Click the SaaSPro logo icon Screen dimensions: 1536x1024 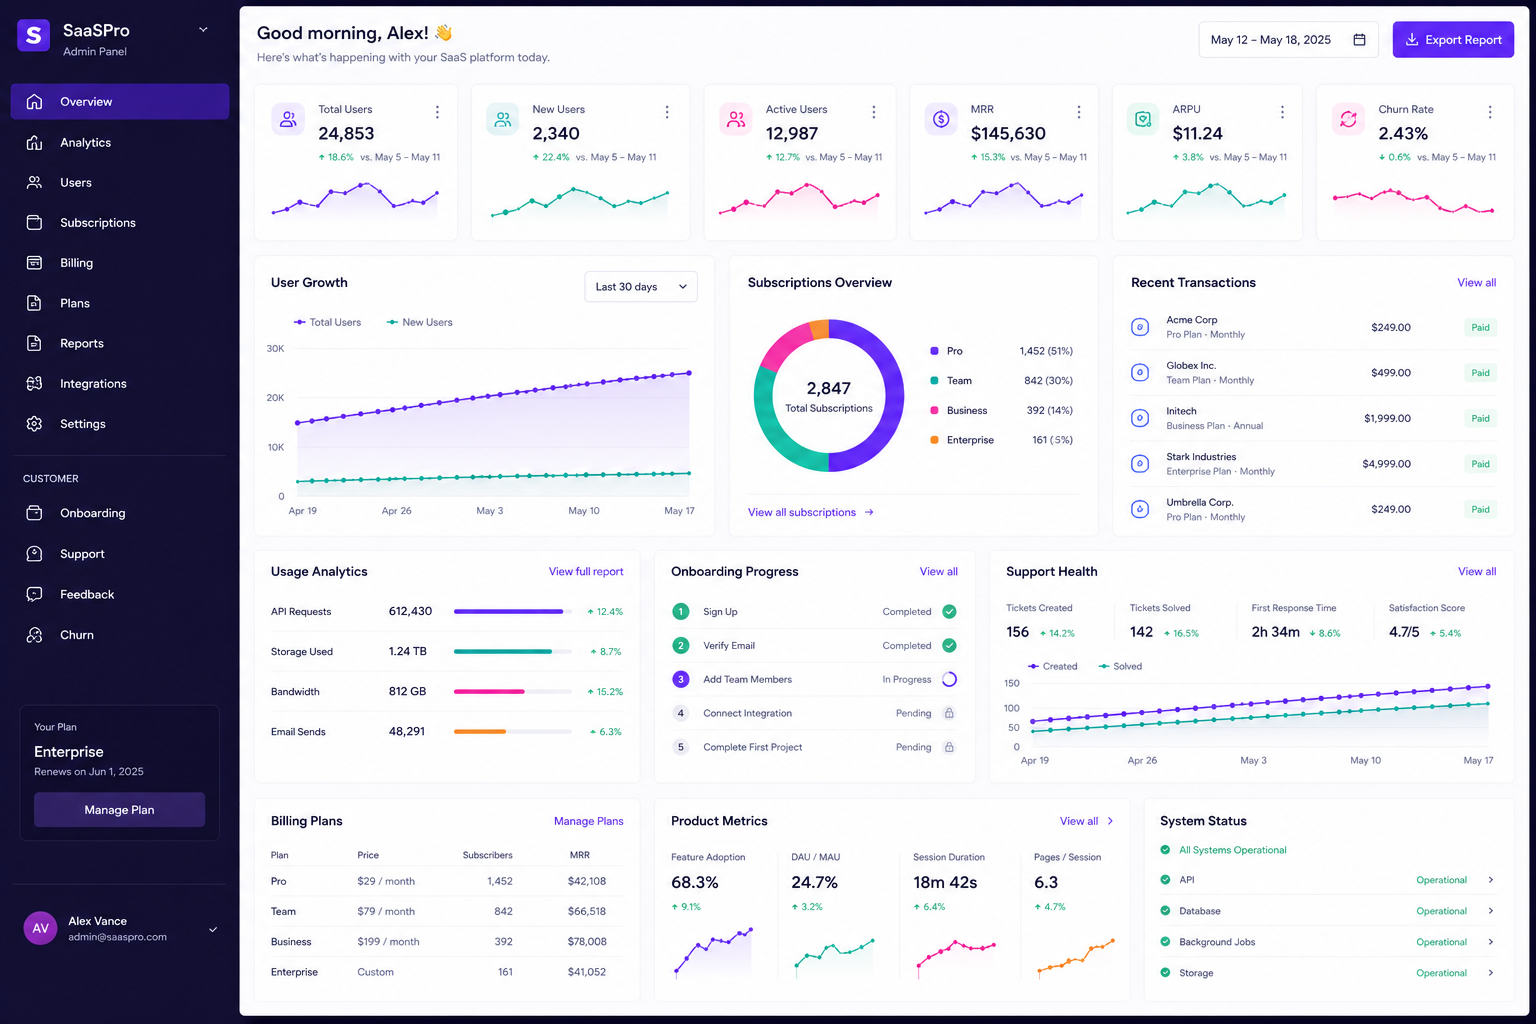(33, 35)
